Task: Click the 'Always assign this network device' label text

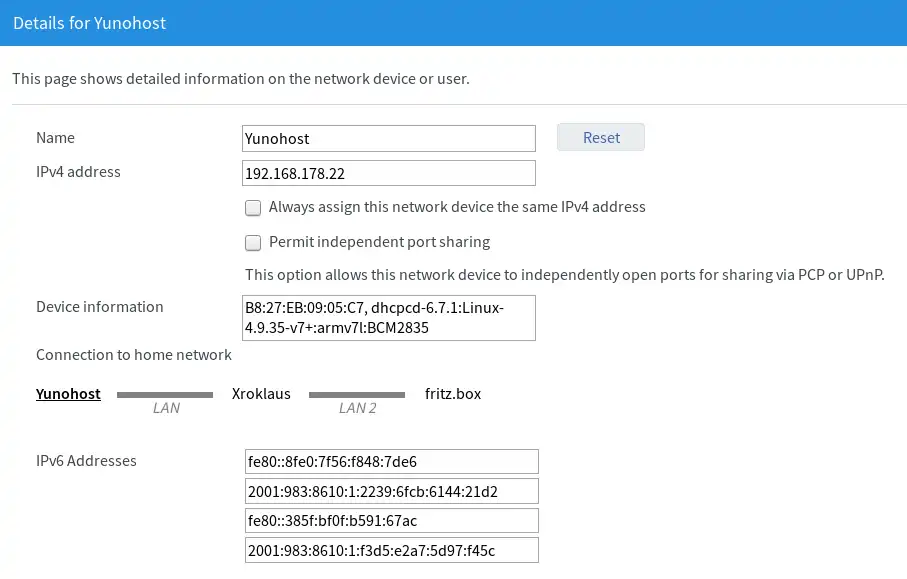Action: (x=457, y=207)
